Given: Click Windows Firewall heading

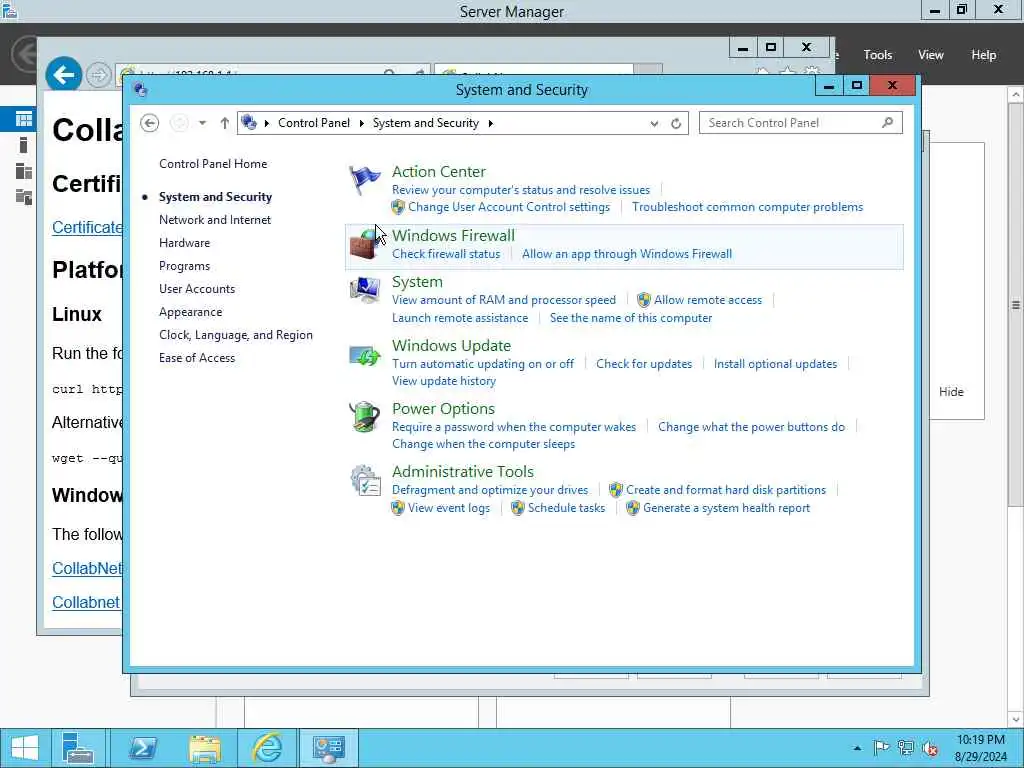Looking at the screenshot, I should point(453,236).
